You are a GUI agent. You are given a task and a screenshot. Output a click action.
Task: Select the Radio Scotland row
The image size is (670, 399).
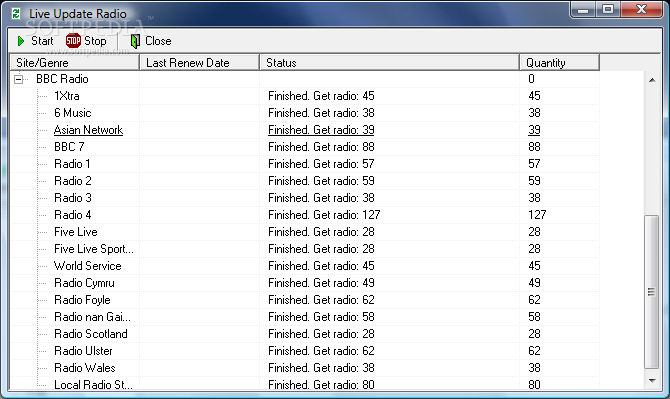click(305, 334)
